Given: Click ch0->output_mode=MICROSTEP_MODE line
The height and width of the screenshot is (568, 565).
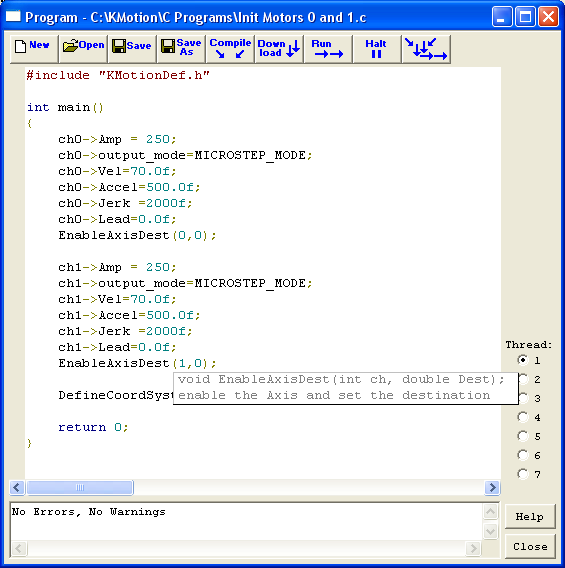Looking at the screenshot, I should click(x=185, y=155).
